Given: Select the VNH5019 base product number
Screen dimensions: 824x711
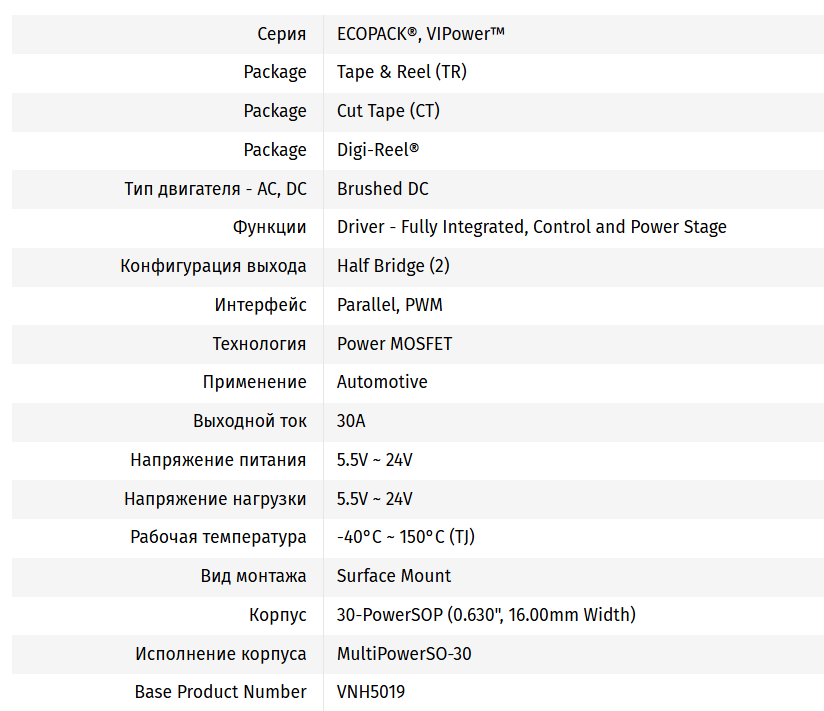Looking at the screenshot, I should tap(370, 692).
